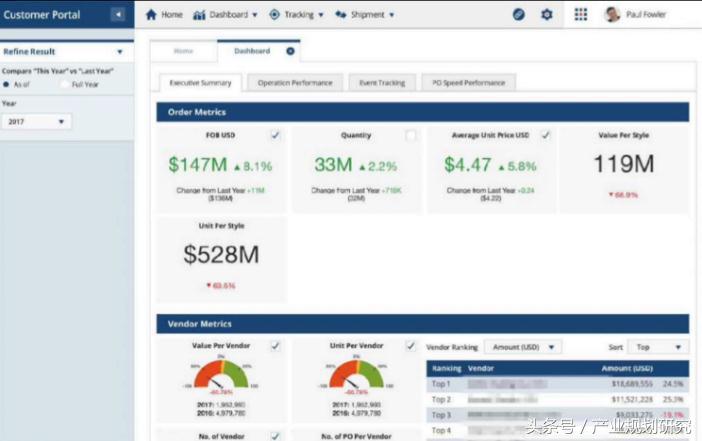This screenshot has width=702, height=441.
Task: Toggle the Value Per Vendor checkbox
Action: pyautogui.click(x=276, y=346)
